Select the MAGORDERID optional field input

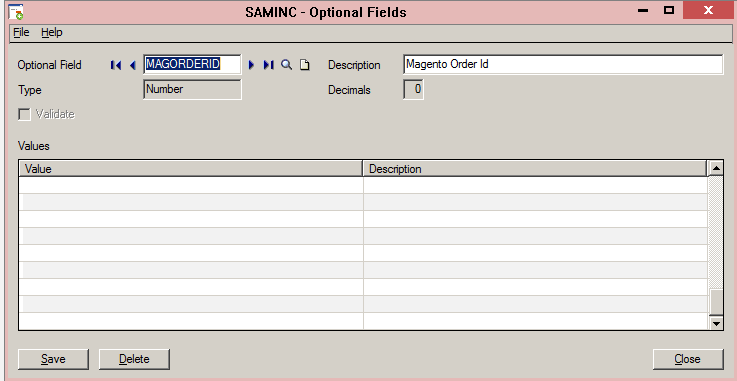pos(192,64)
